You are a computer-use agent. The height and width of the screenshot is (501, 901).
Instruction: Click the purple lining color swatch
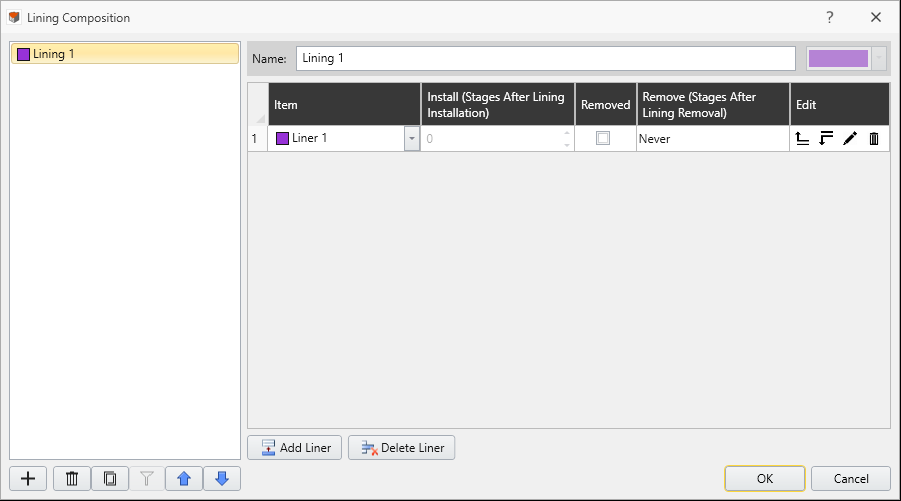click(x=838, y=58)
